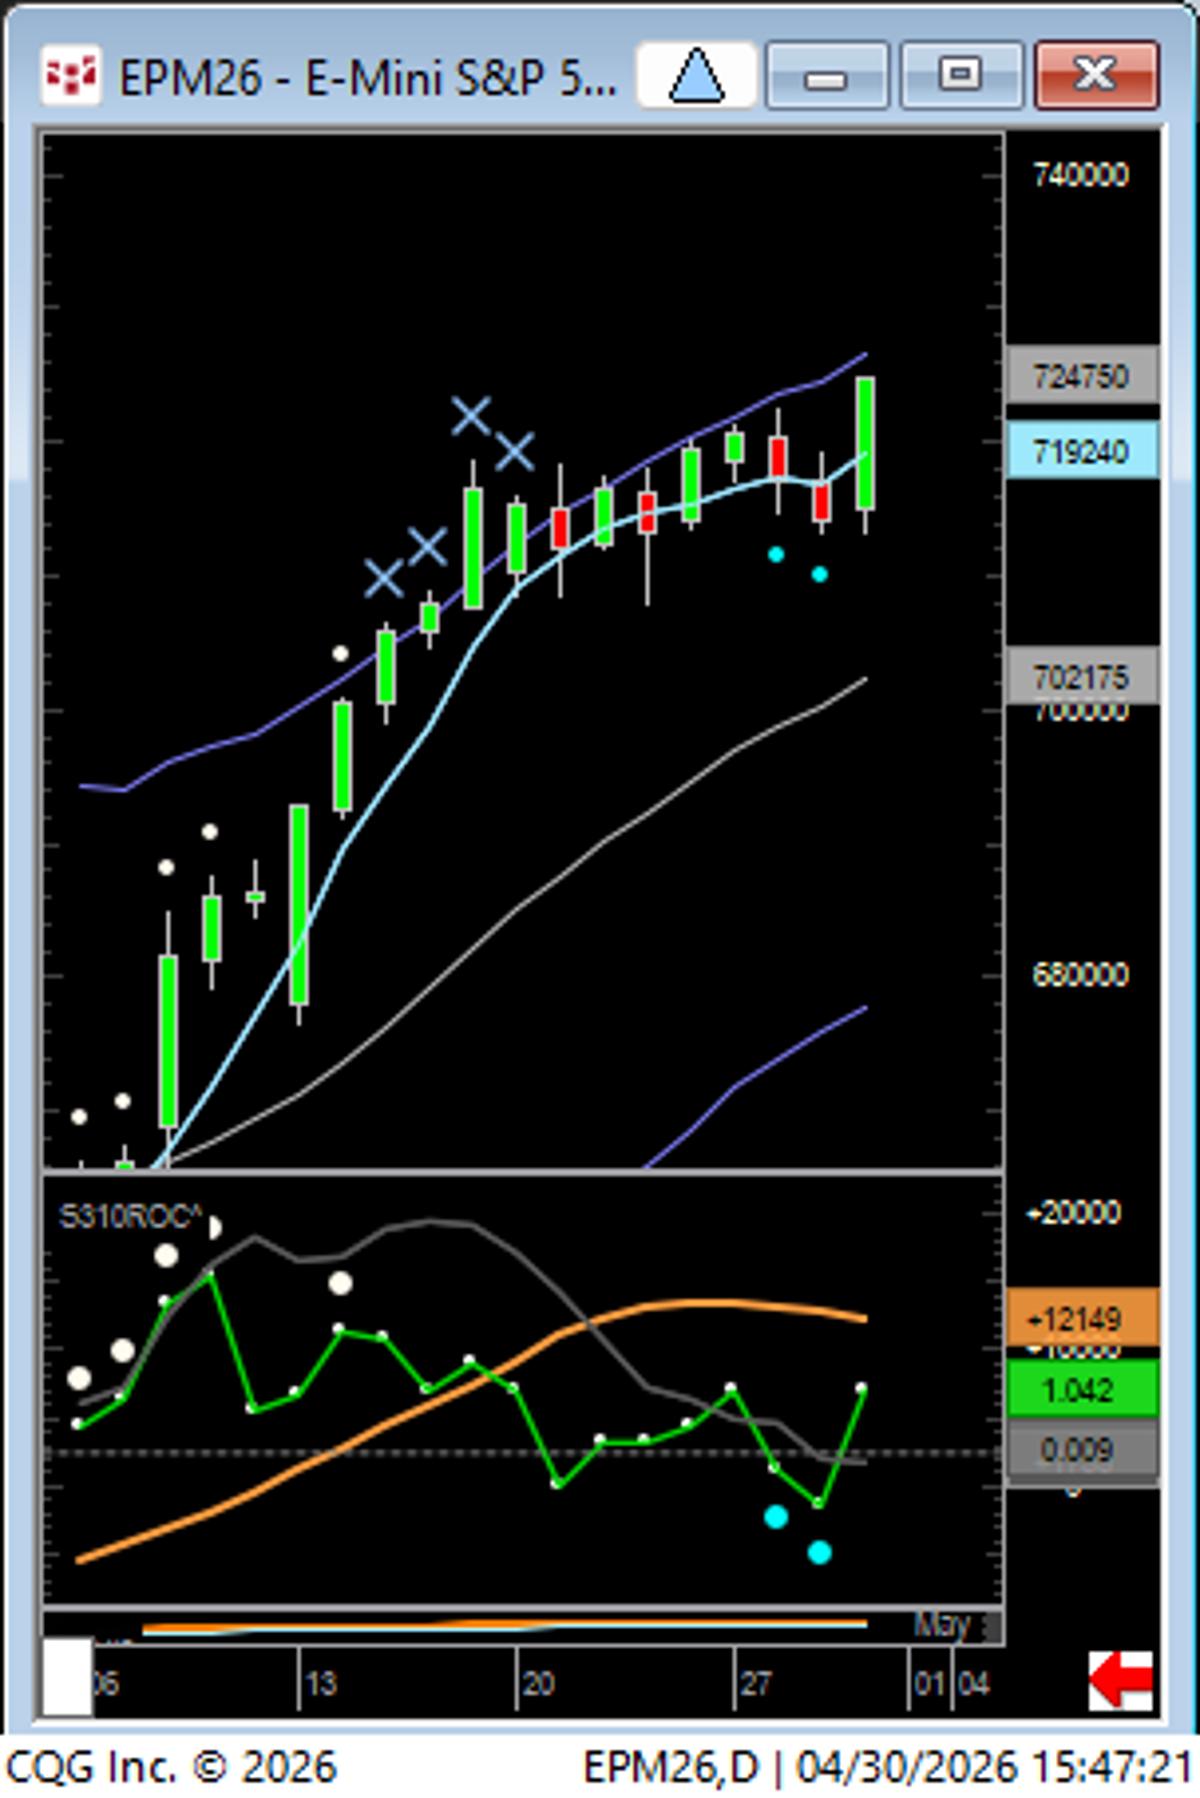
Task: Click the 01 date marker on time axis
Action: pyautogui.click(x=929, y=1684)
